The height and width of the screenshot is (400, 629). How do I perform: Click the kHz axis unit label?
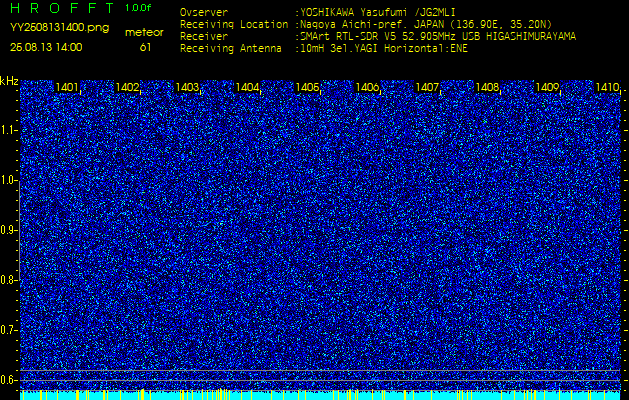point(9,81)
